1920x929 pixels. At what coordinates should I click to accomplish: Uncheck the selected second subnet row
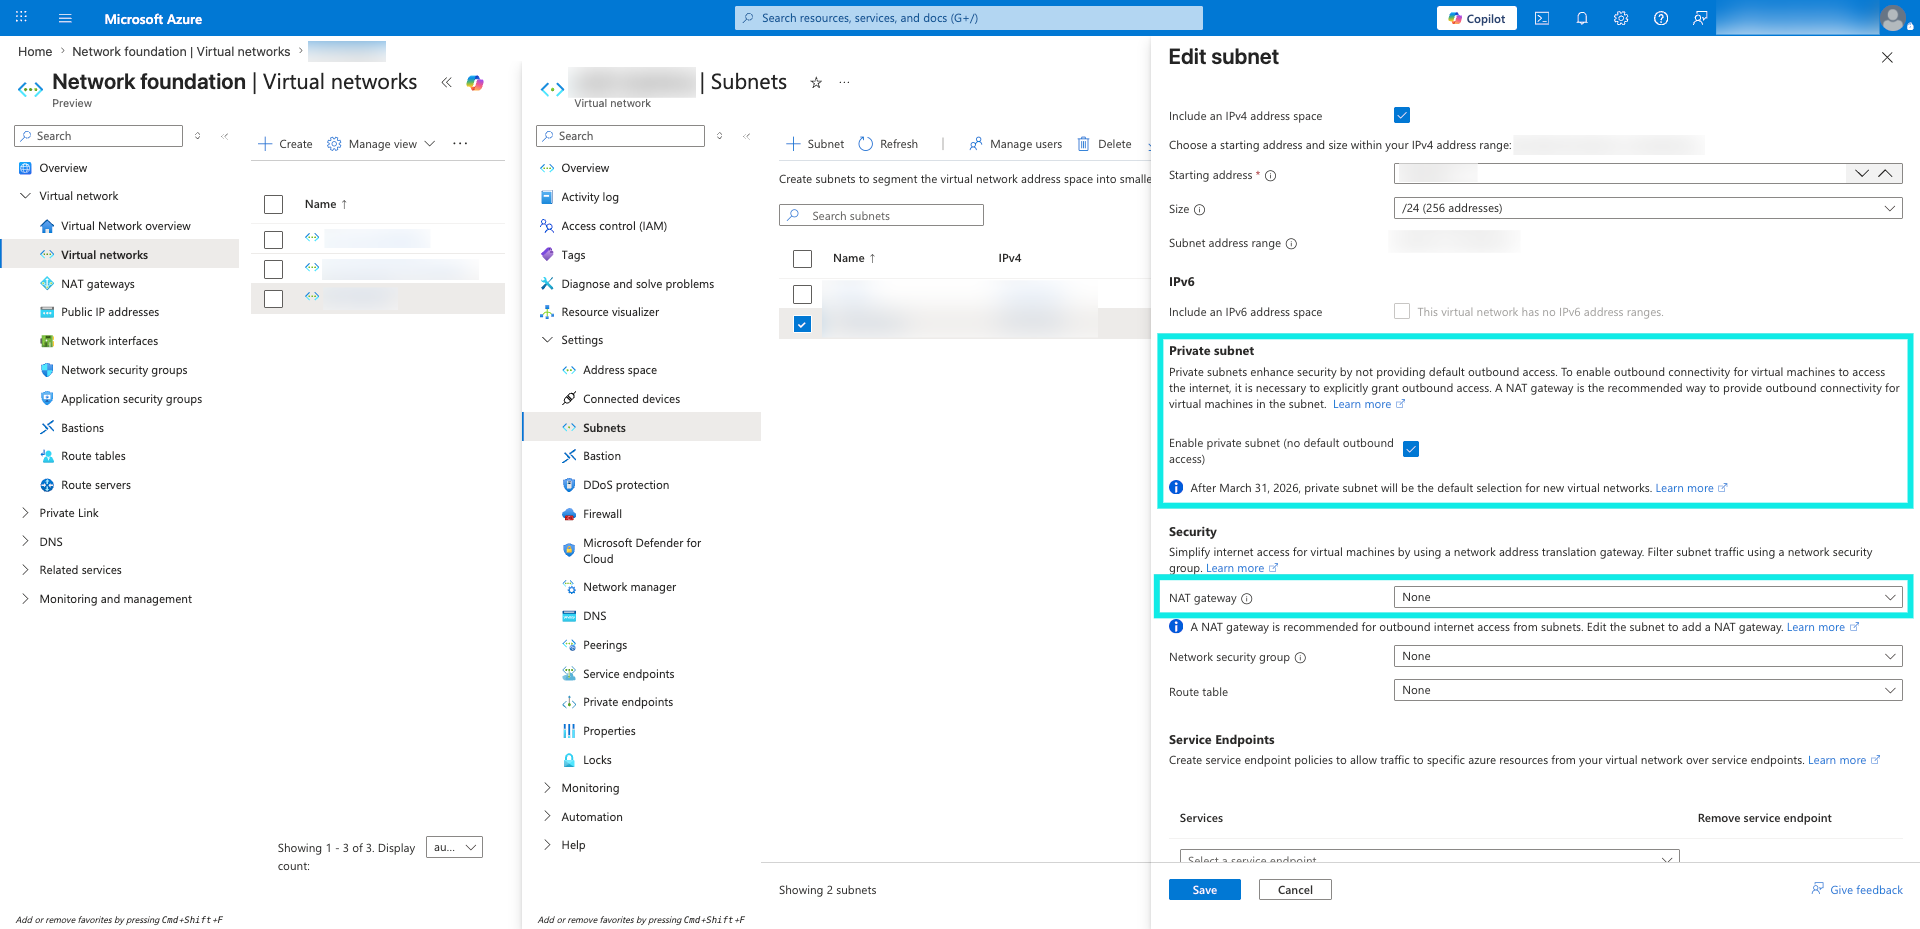[802, 324]
